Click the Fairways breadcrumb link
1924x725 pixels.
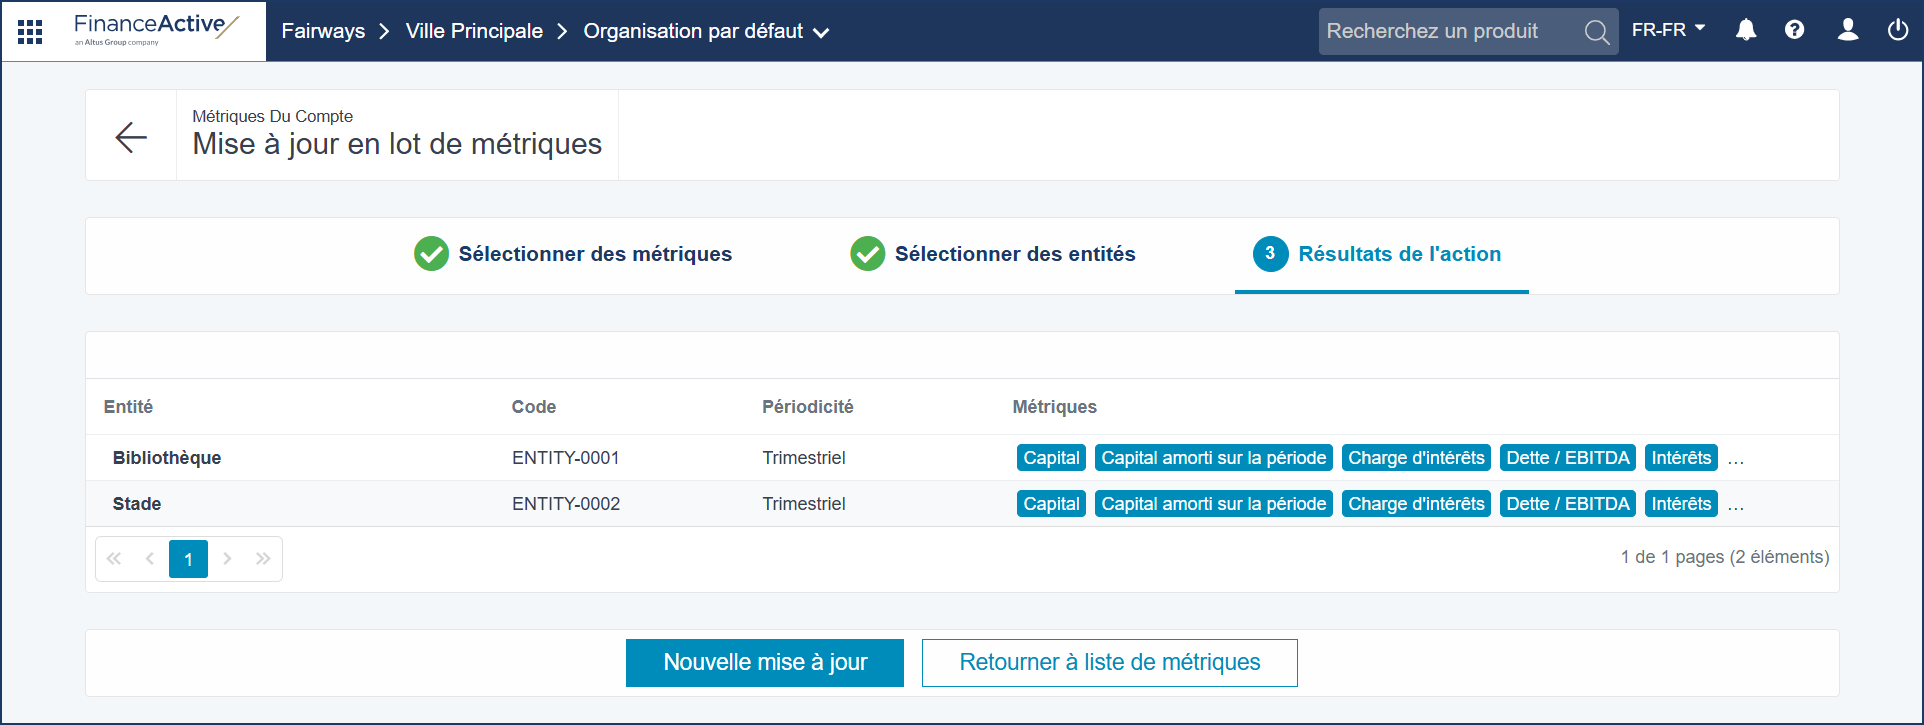coord(323,32)
